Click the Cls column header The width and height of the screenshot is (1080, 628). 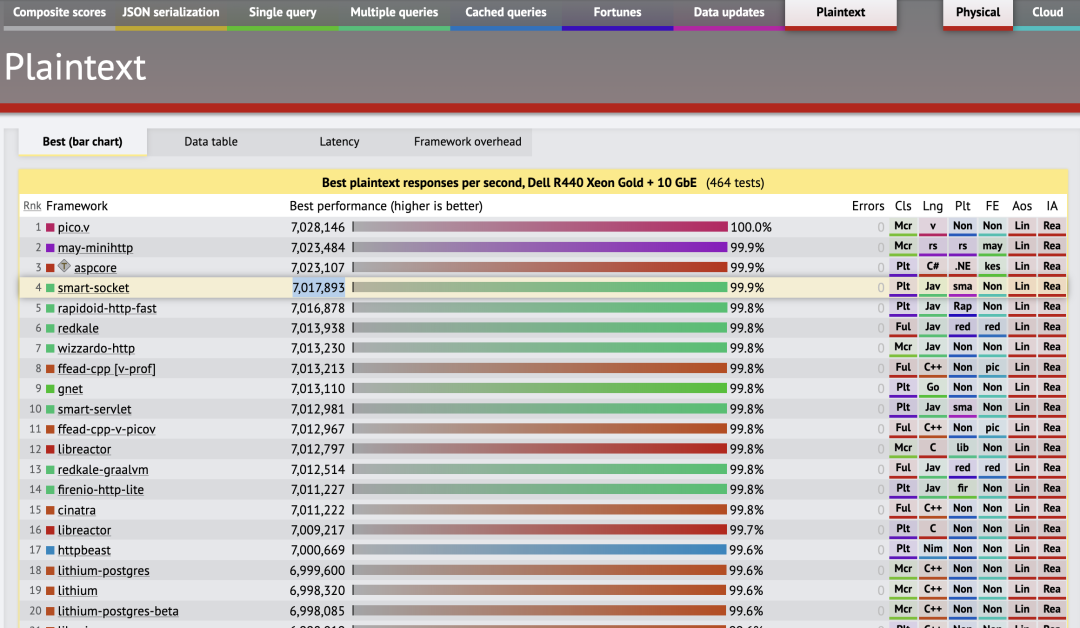point(903,206)
